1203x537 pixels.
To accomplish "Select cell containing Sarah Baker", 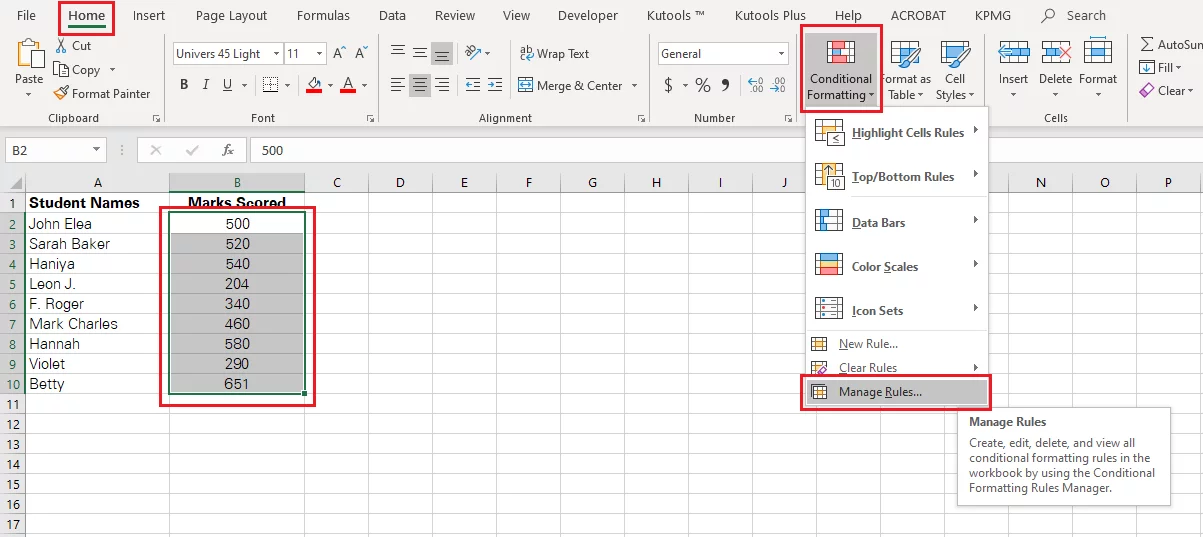I will (x=97, y=244).
